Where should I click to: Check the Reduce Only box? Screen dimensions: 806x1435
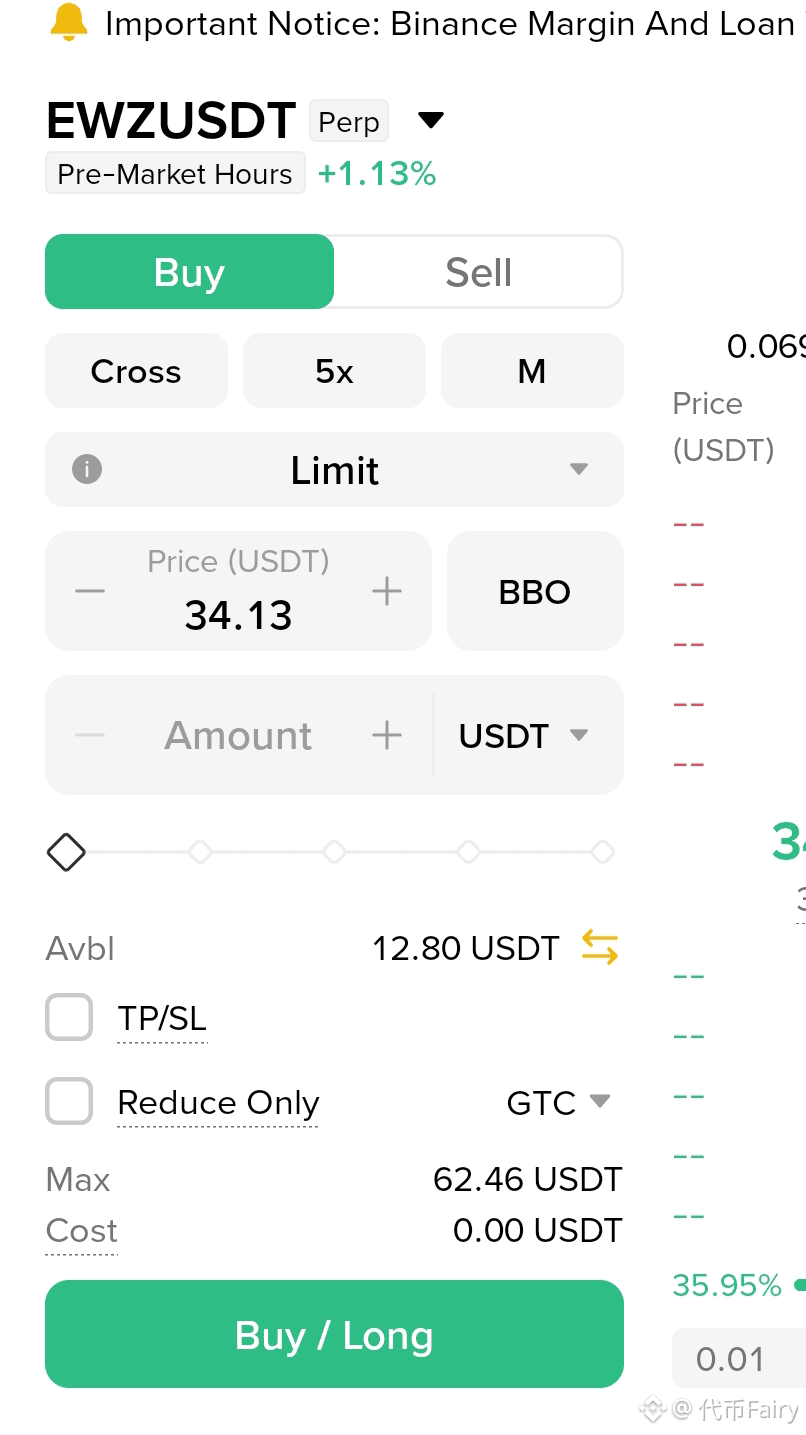point(69,1102)
